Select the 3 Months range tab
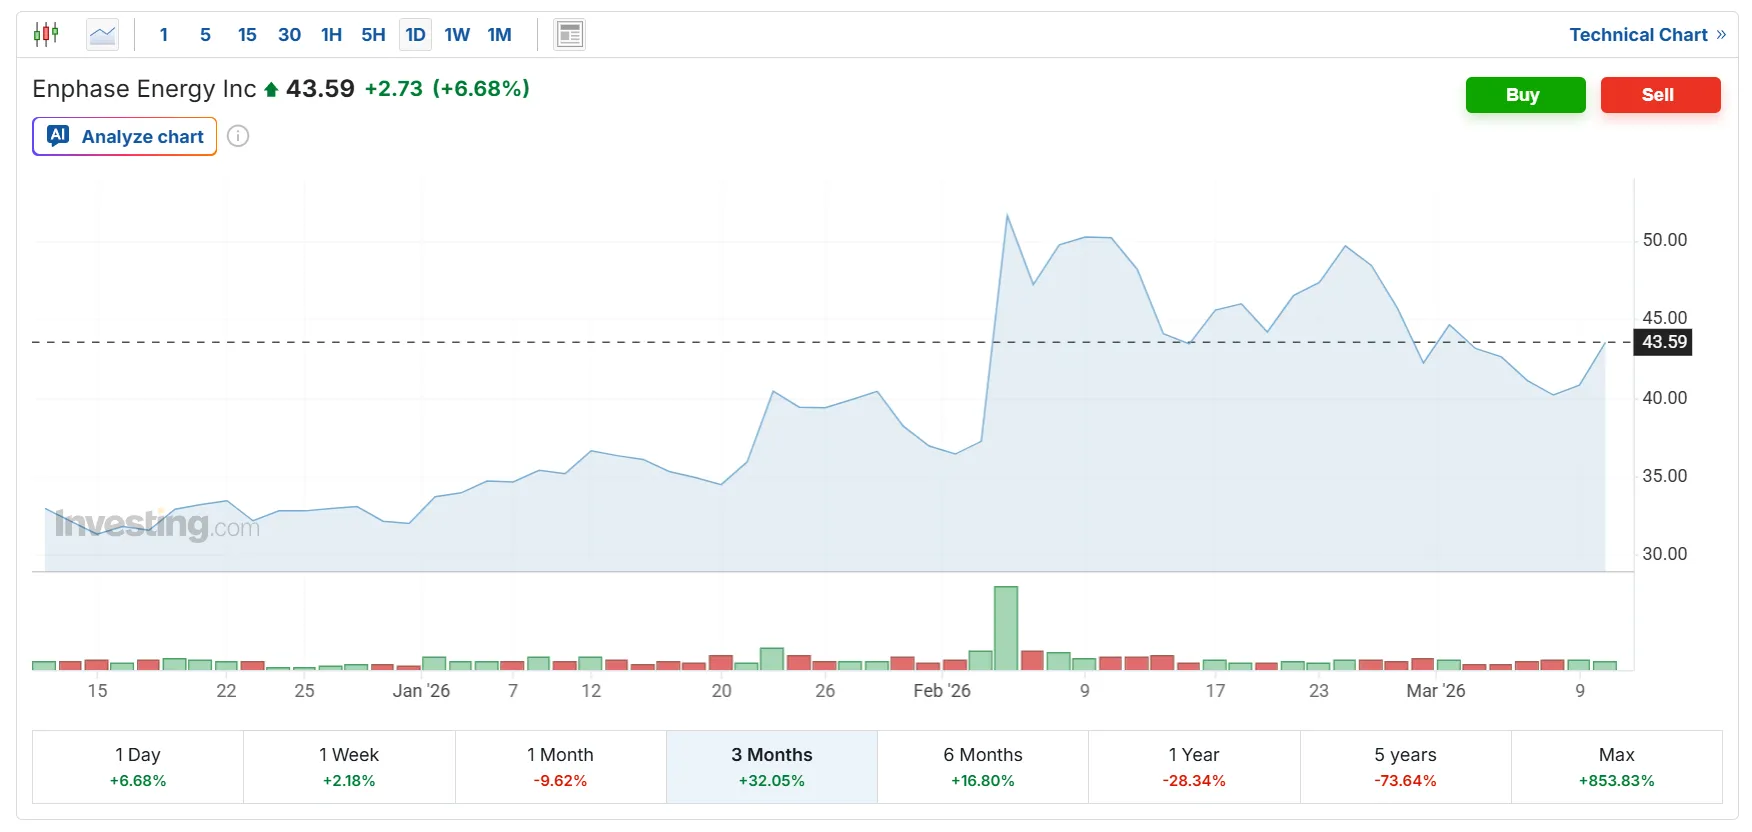The image size is (1752, 832). [771, 767]
